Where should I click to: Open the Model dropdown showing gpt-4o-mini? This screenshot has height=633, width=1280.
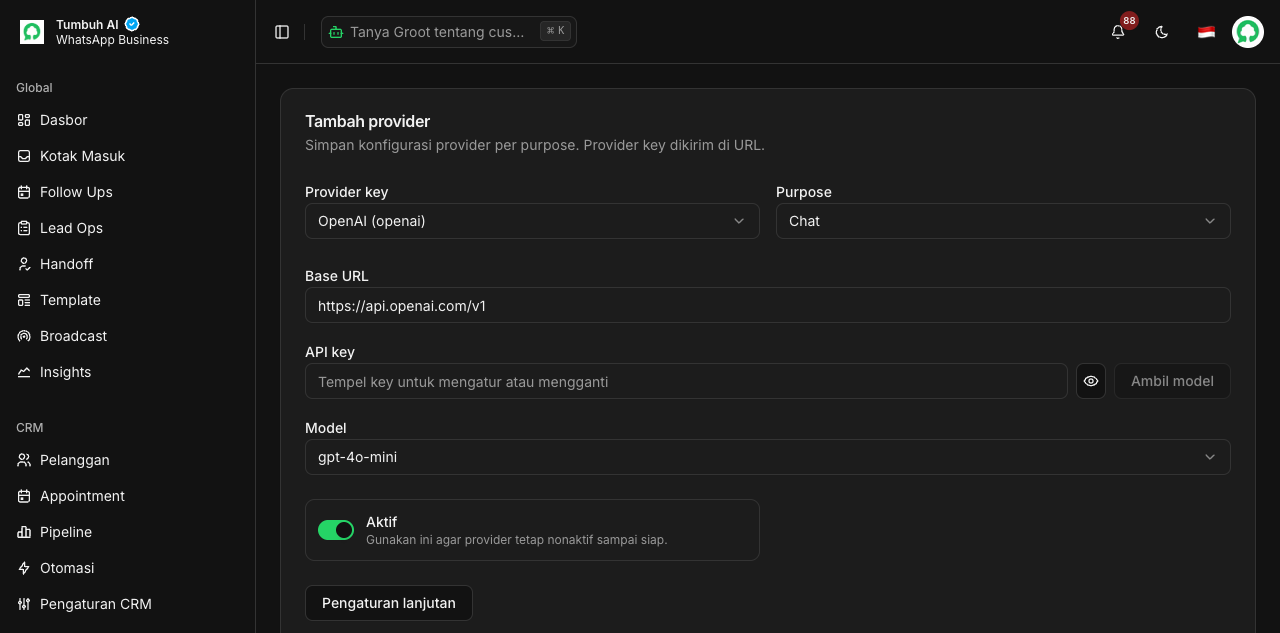click(x=768, y=457)
